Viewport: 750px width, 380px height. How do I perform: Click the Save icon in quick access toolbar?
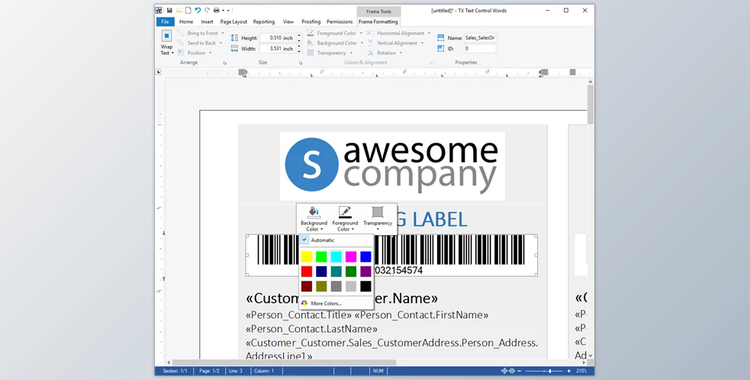[x=169, y=10]
